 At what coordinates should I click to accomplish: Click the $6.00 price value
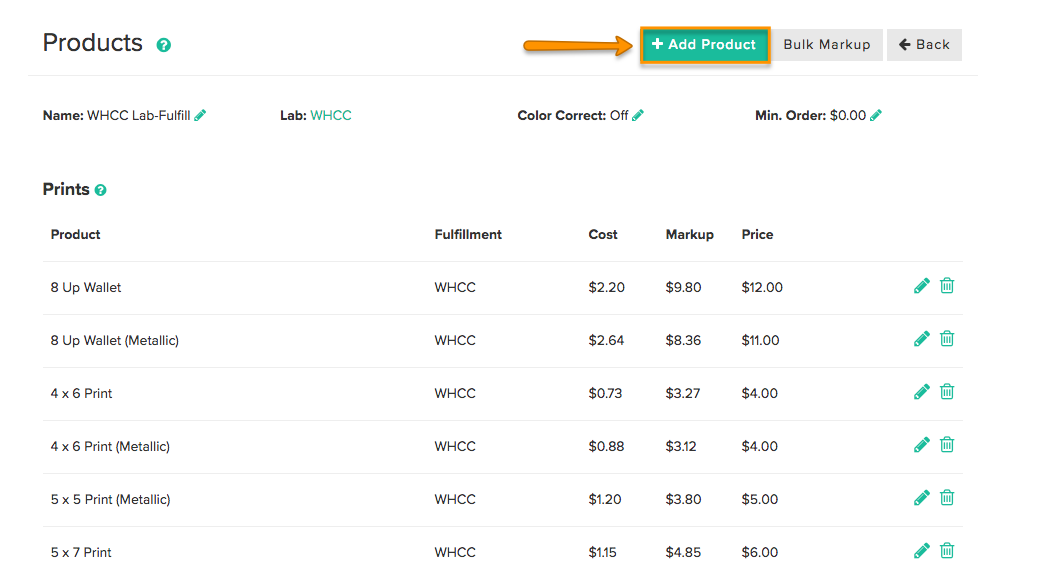[759, 553]
